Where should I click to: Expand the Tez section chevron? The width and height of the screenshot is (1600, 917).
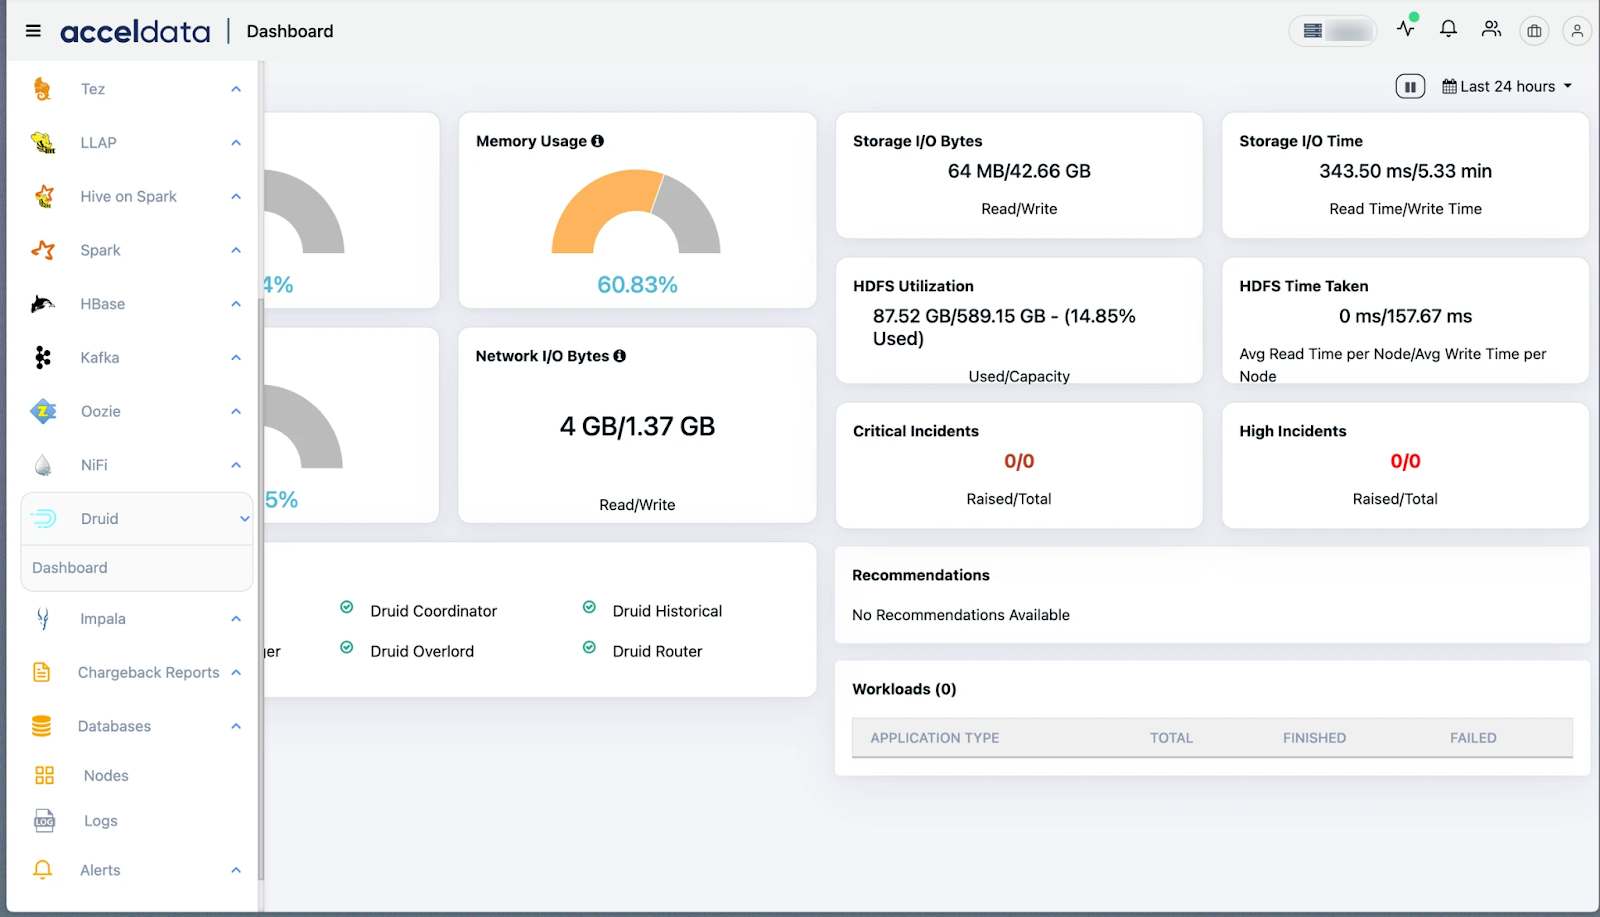pos(236,89)
